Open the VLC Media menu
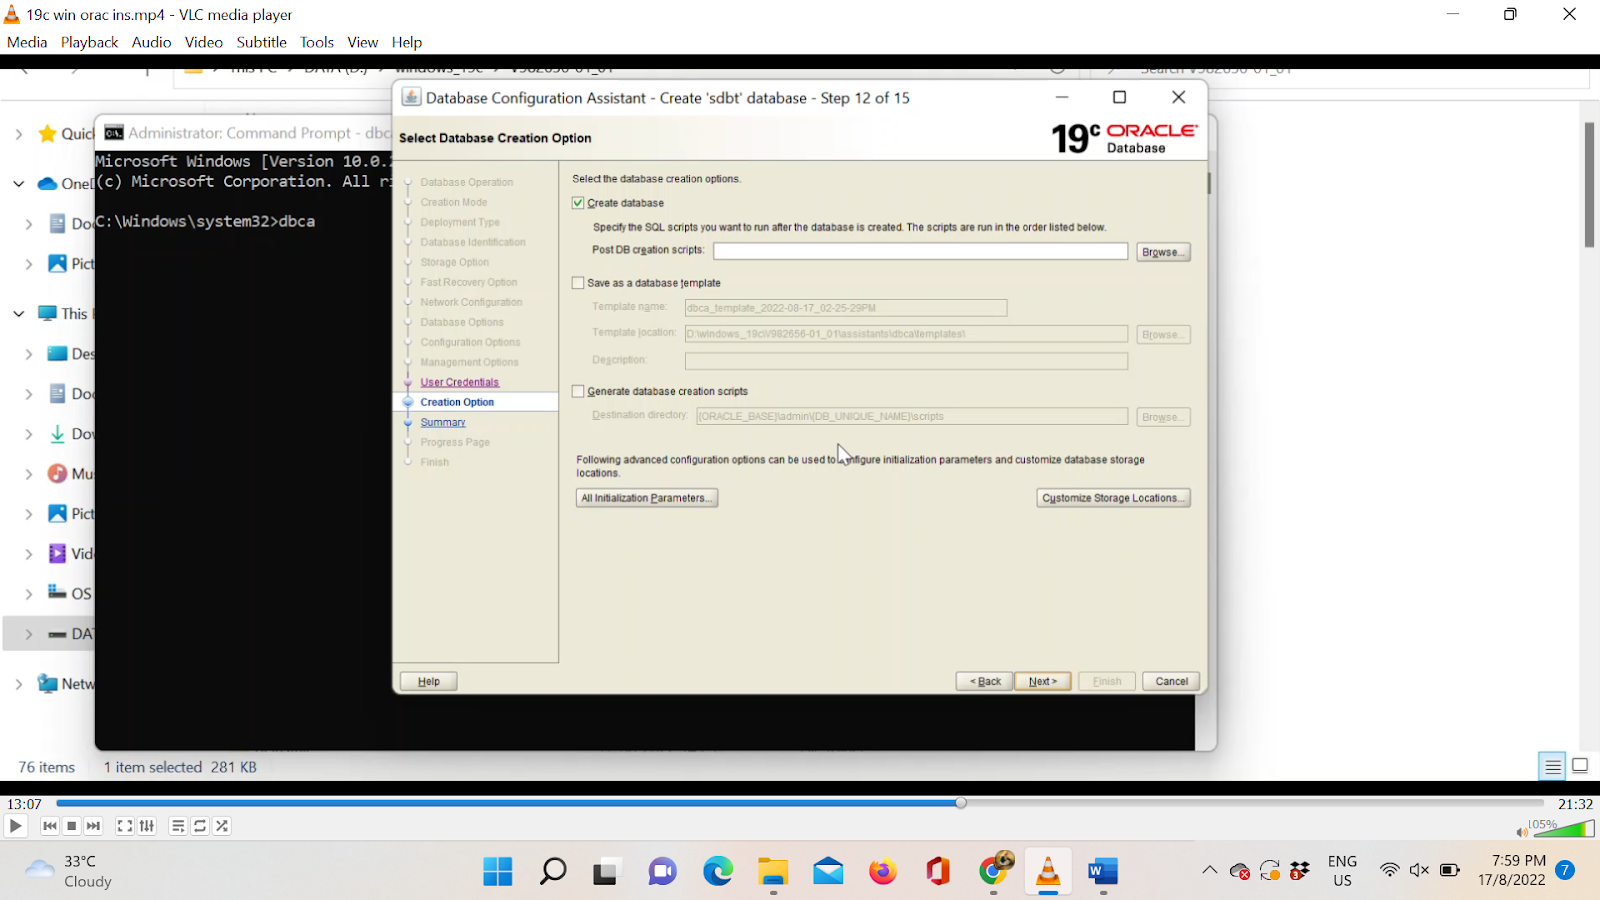Viewport: 1600px width, 900px height. pos(27,42)
